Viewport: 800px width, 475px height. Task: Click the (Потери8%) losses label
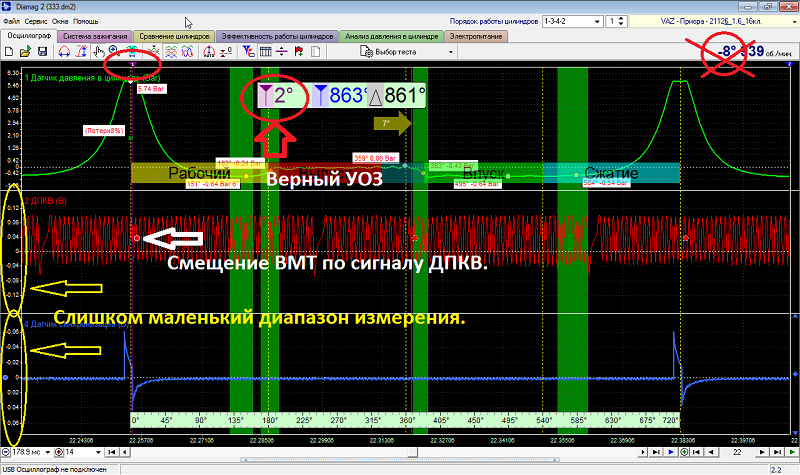[104, 131]
